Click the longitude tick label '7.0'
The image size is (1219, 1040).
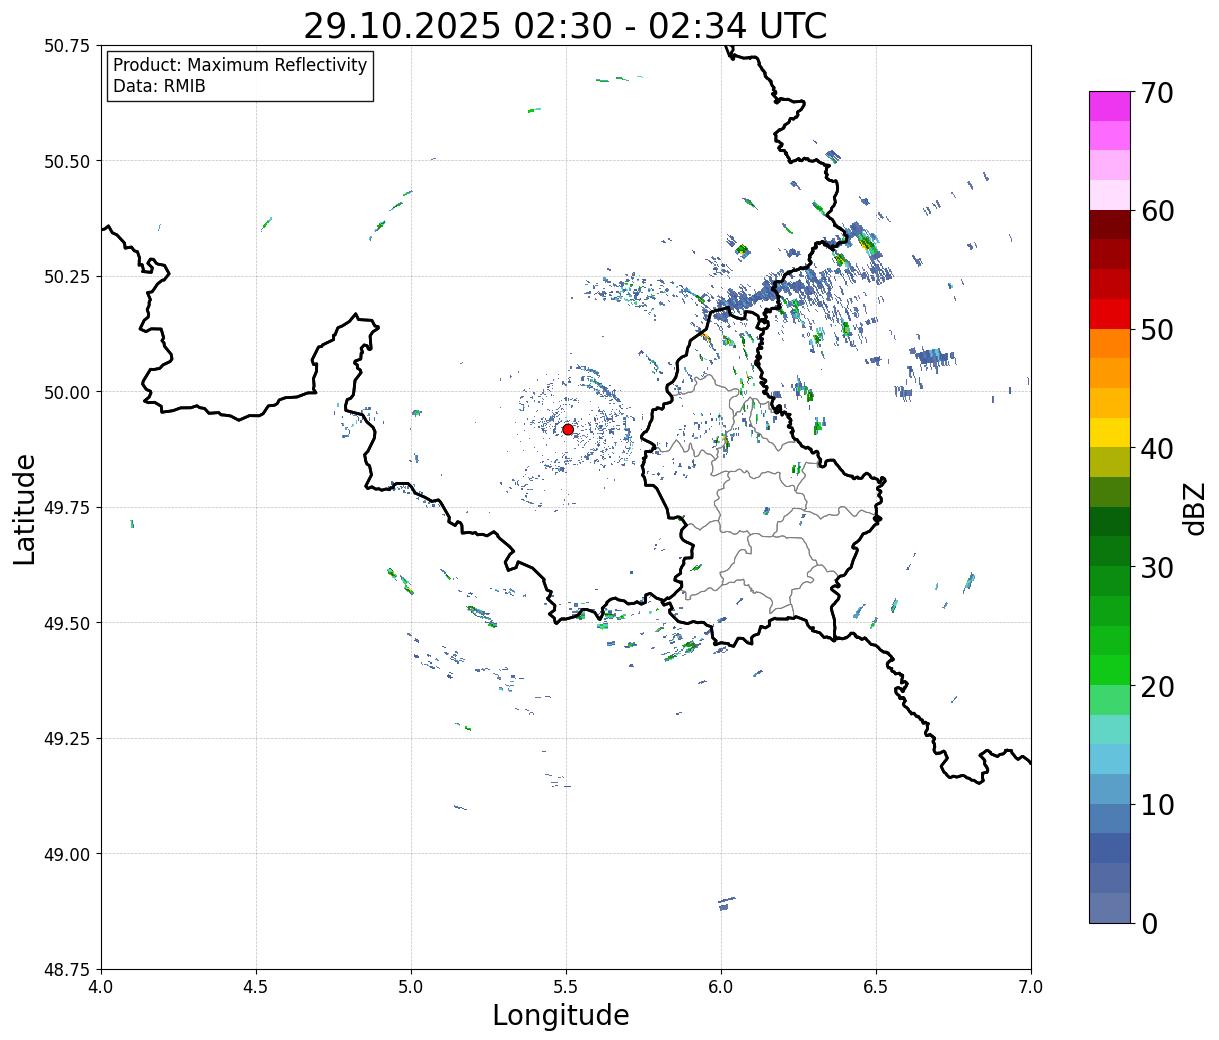click(1031, 987)
